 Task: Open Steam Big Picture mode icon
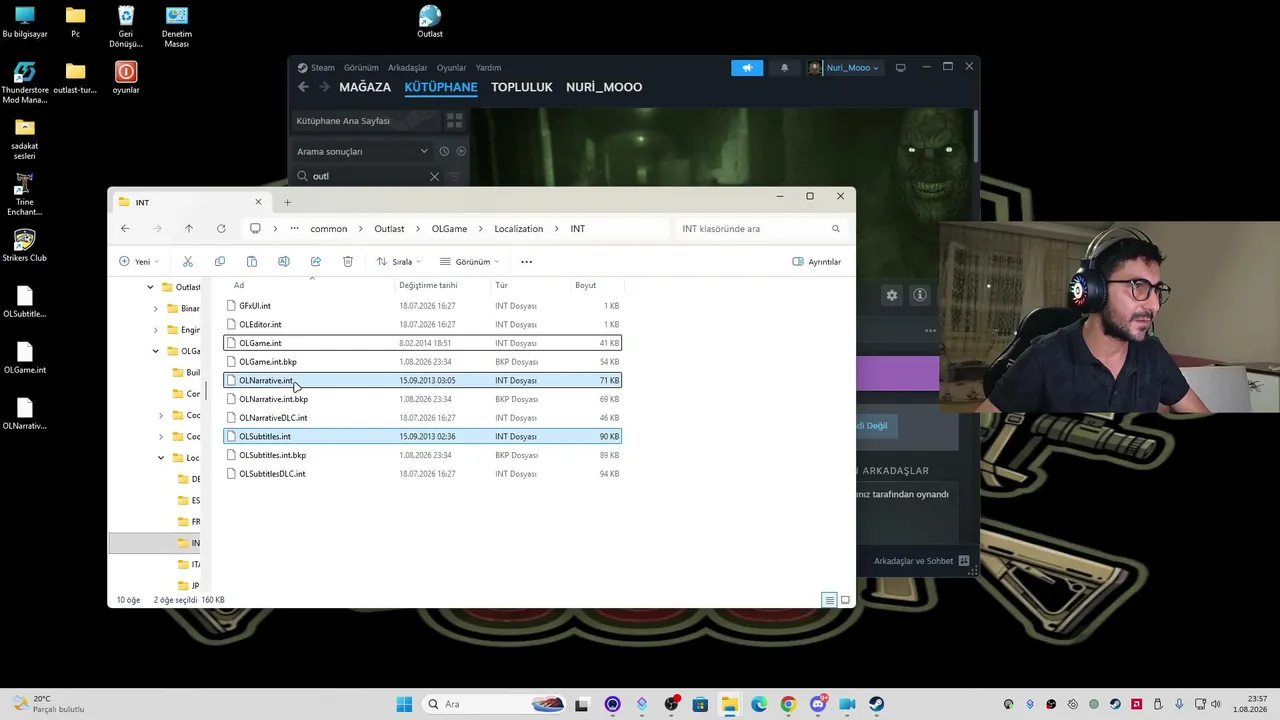pos(900,68)
